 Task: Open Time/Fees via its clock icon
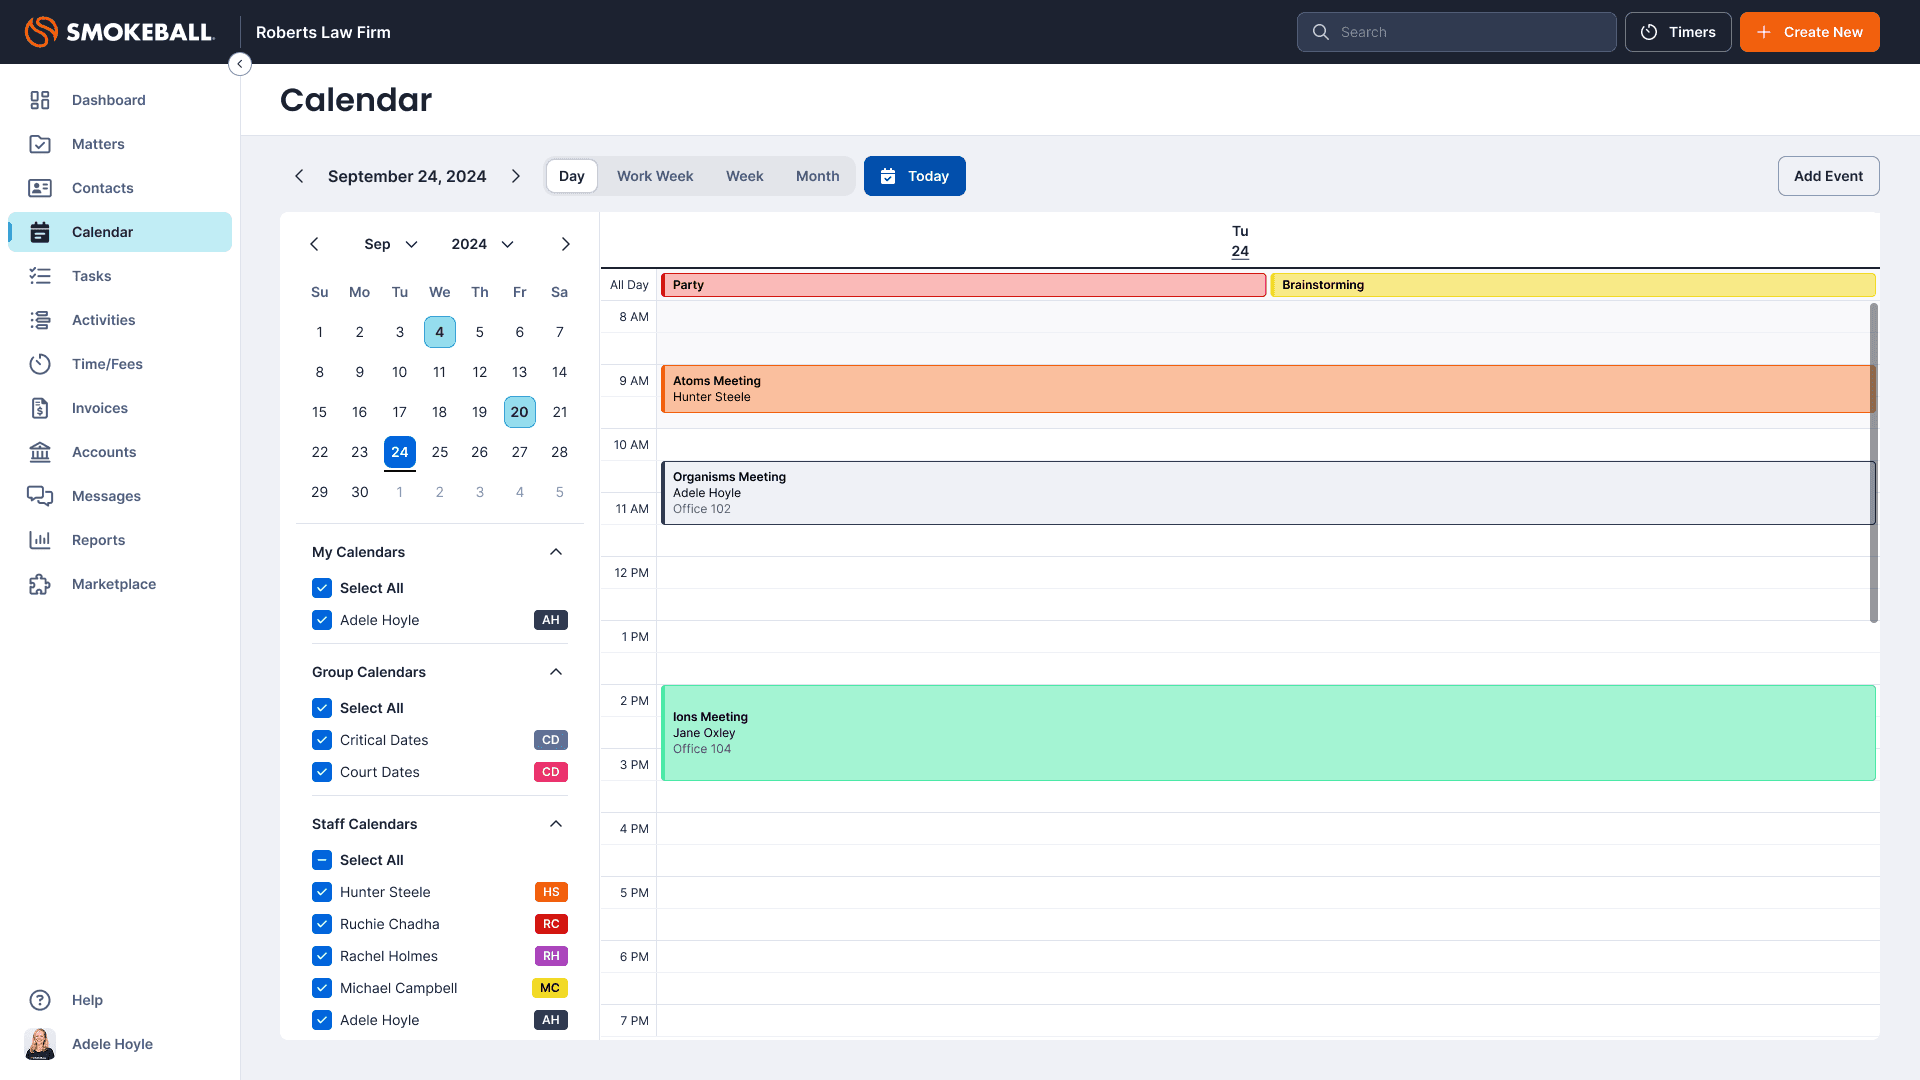tap(40, 364)
